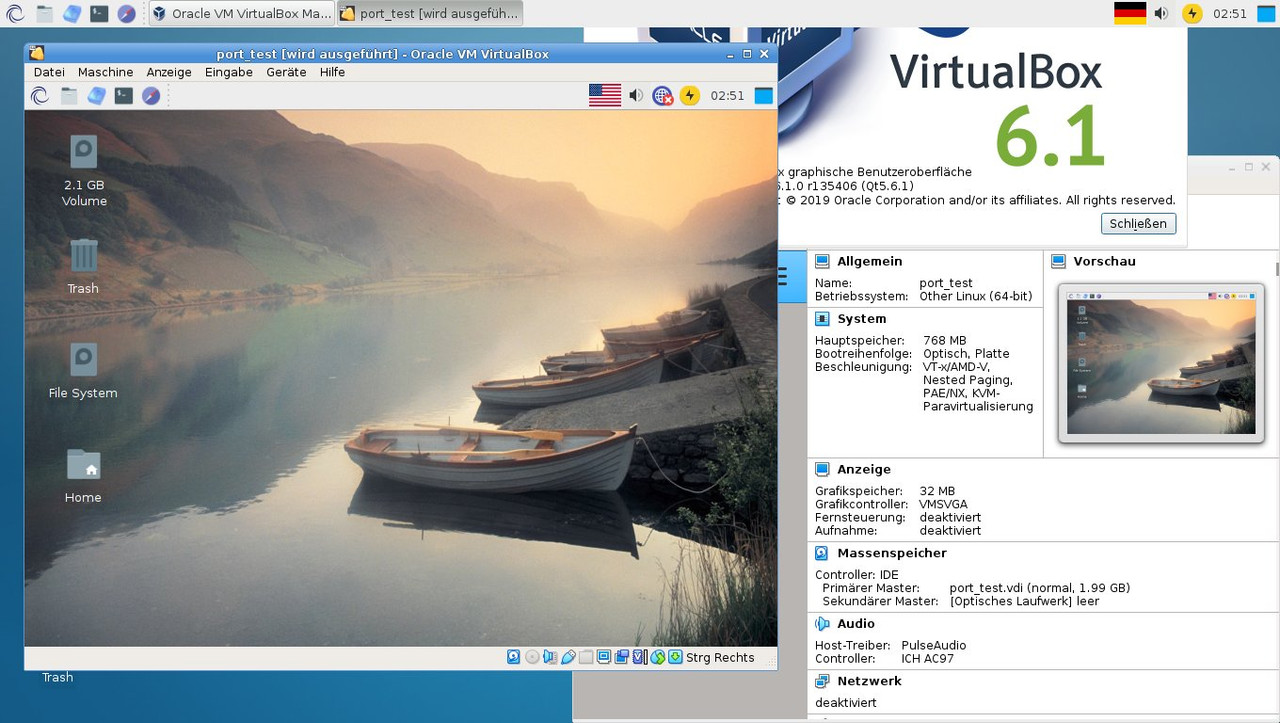This screenshot has width=1280, height=723.
Task: Click audio indicator icon in VM status bar
Action: pyautogui.click(x=550, y=657)
